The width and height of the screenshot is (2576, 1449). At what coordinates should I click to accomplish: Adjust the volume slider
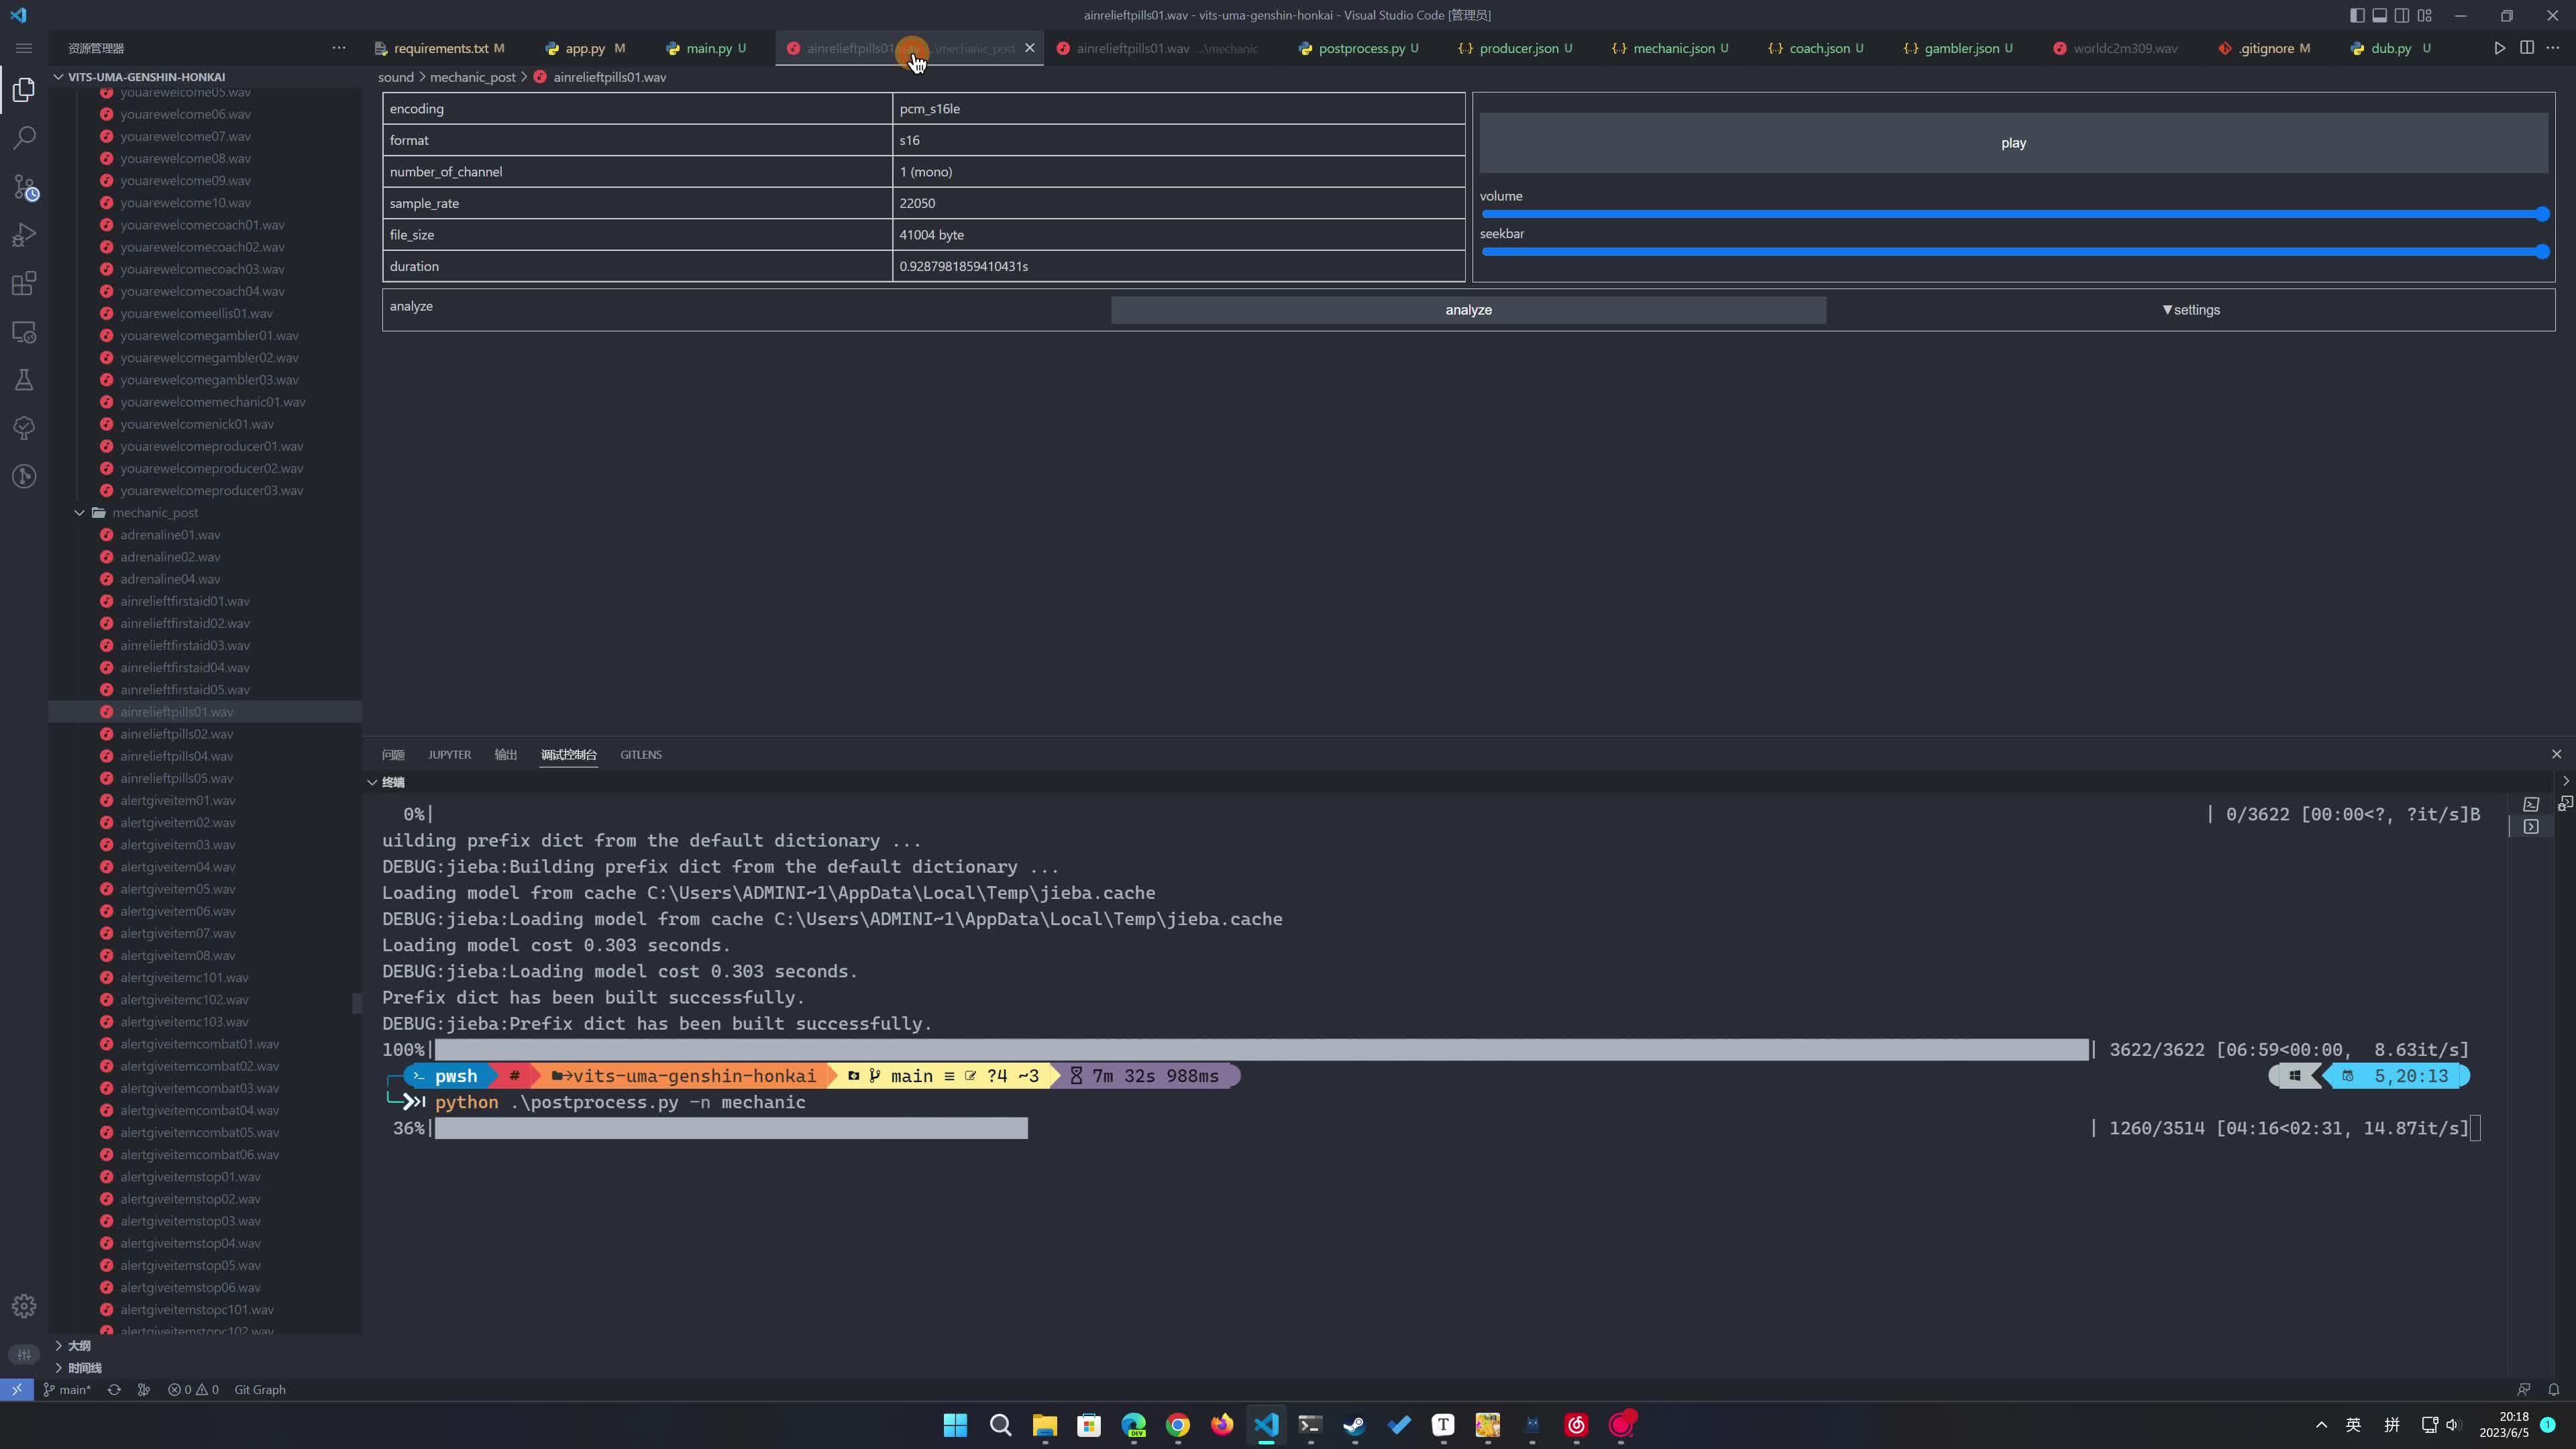tap(2015, 214)
